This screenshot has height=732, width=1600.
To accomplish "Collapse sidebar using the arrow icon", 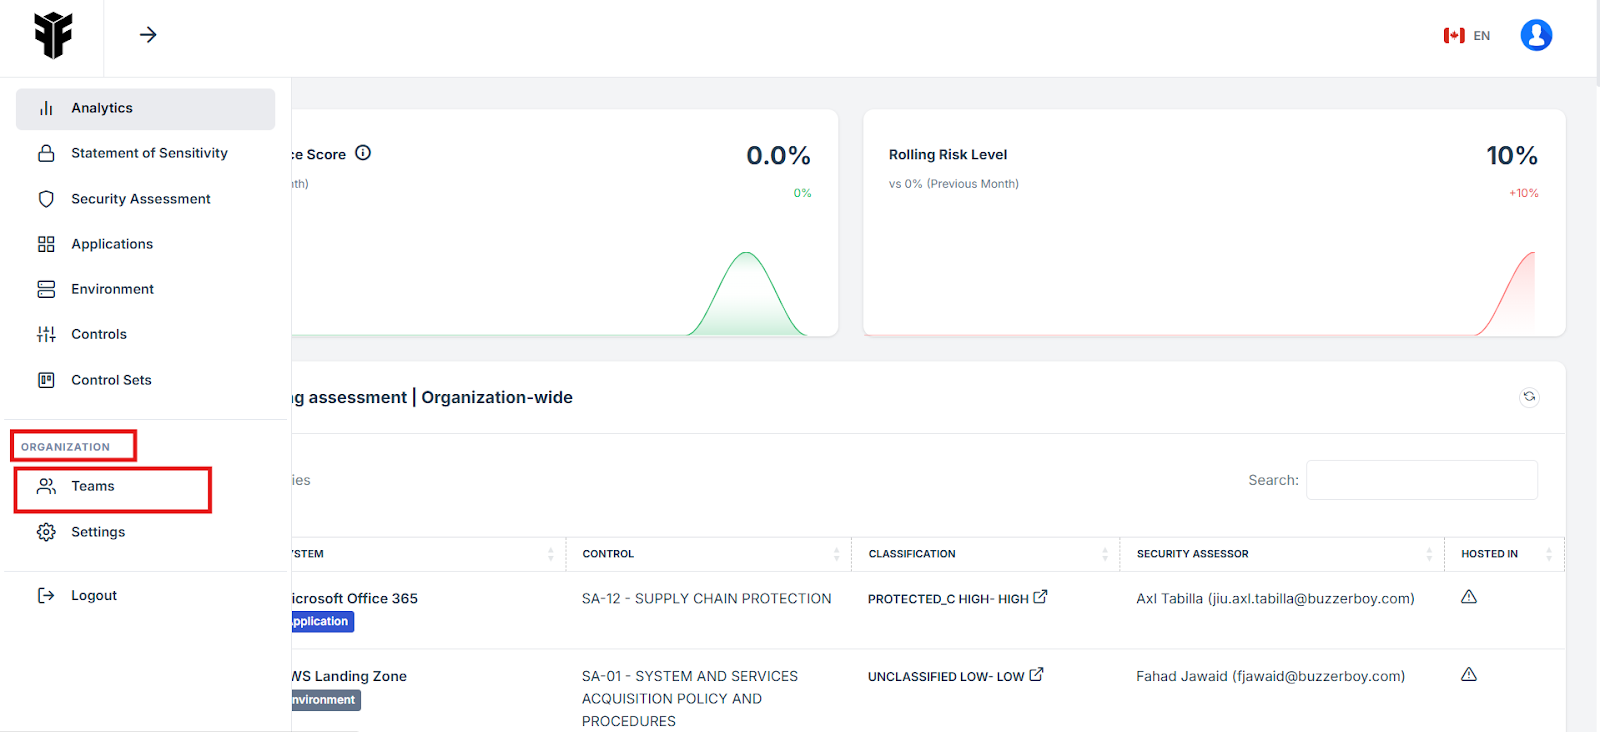I will [148, 35].
